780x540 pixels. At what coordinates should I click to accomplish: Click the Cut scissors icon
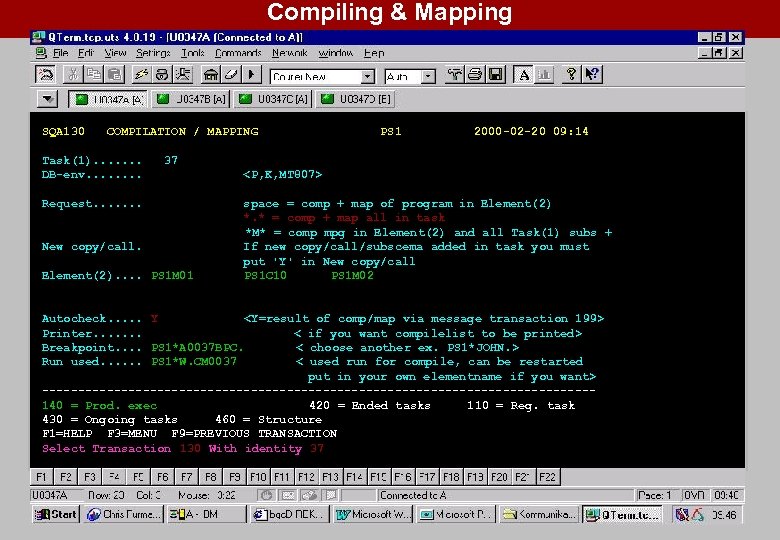point(73,75)
